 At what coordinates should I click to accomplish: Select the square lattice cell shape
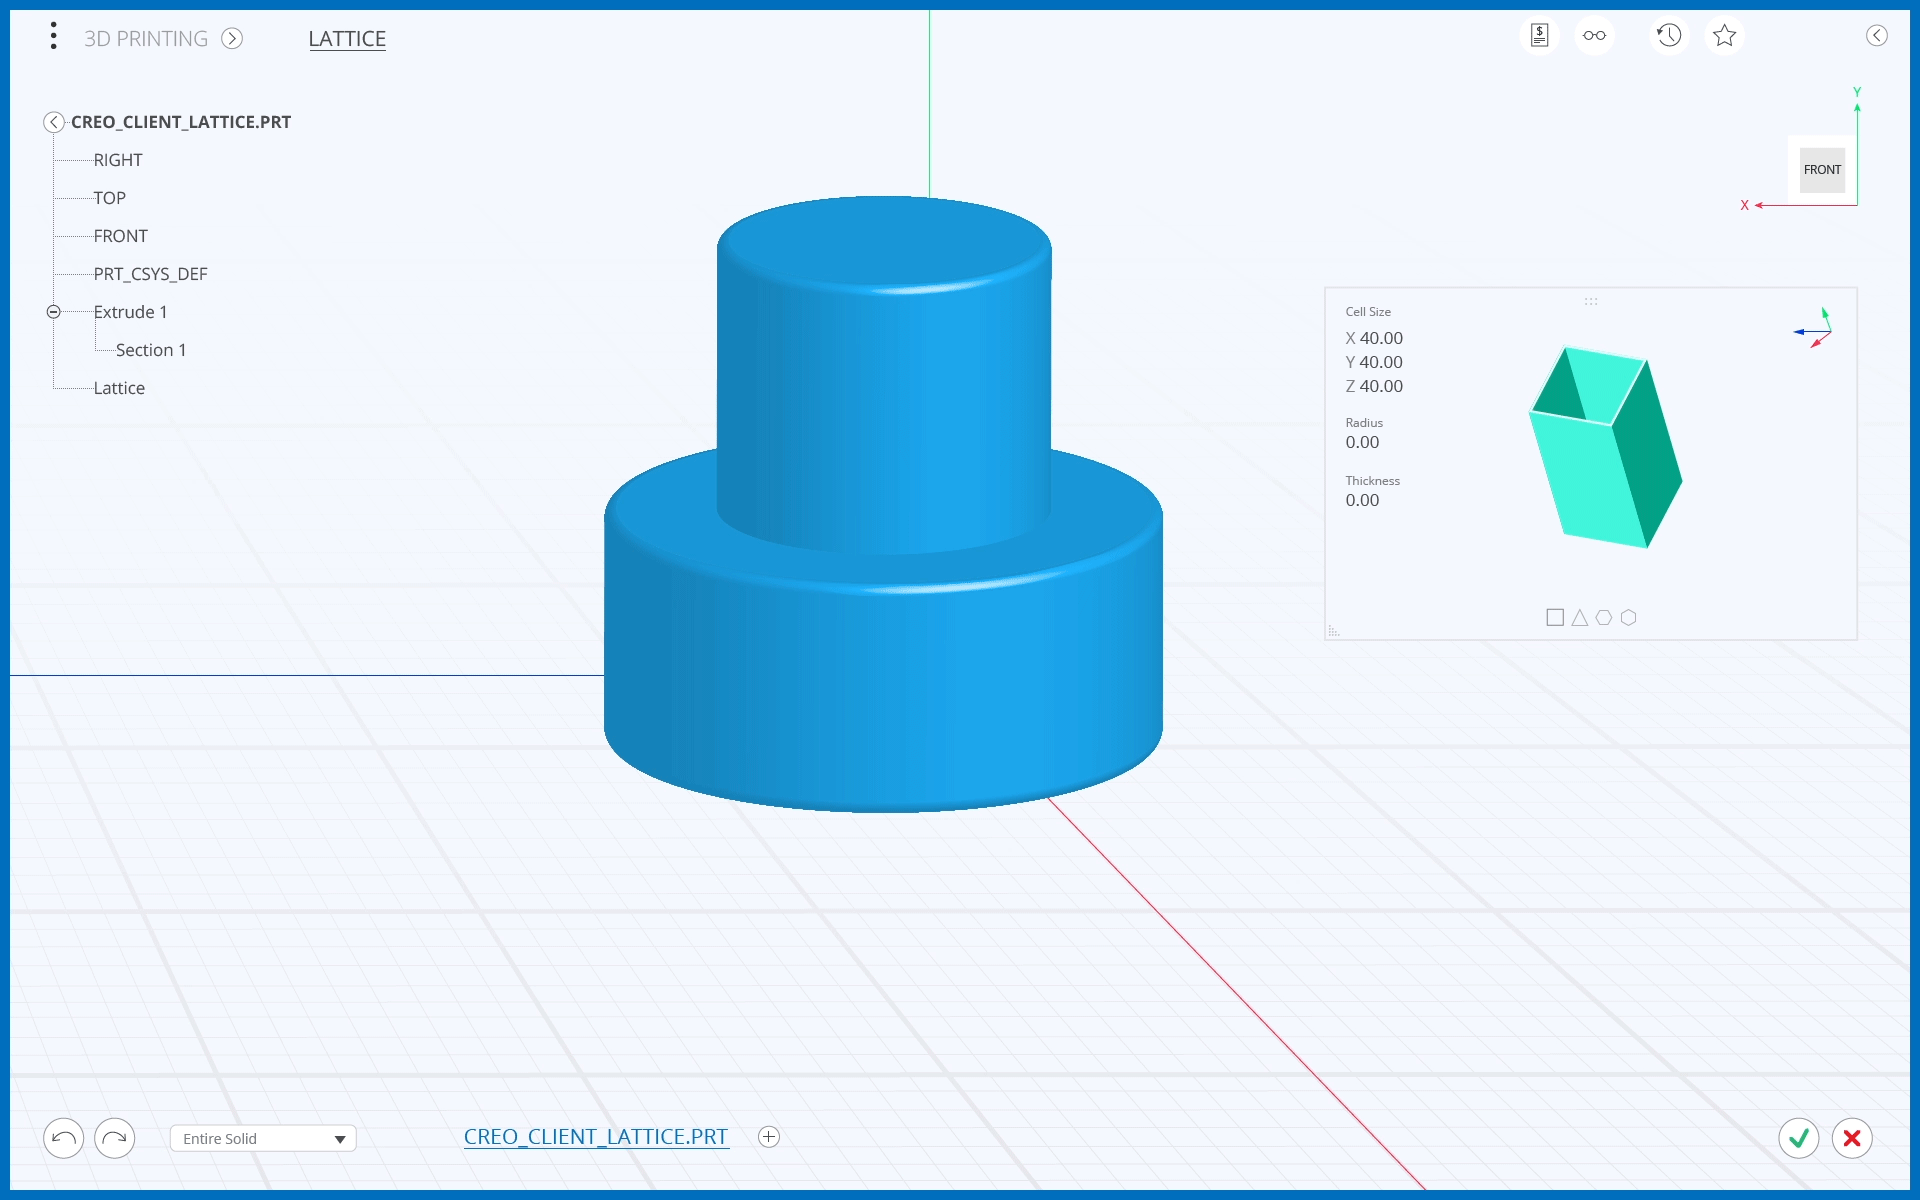tap(1555, 617)
